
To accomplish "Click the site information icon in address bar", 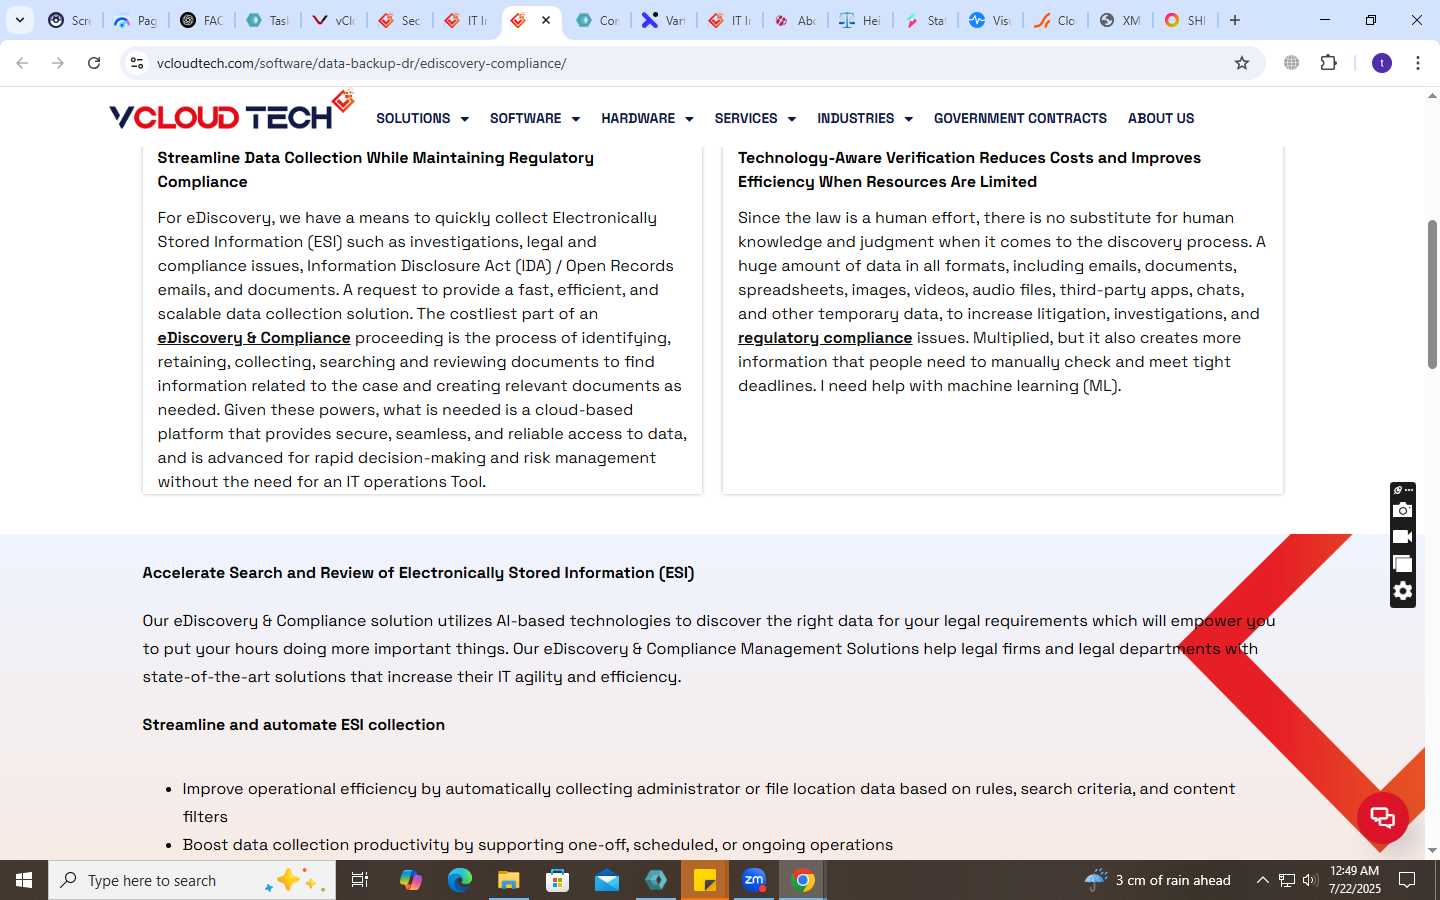I will [x=137, y=63].
